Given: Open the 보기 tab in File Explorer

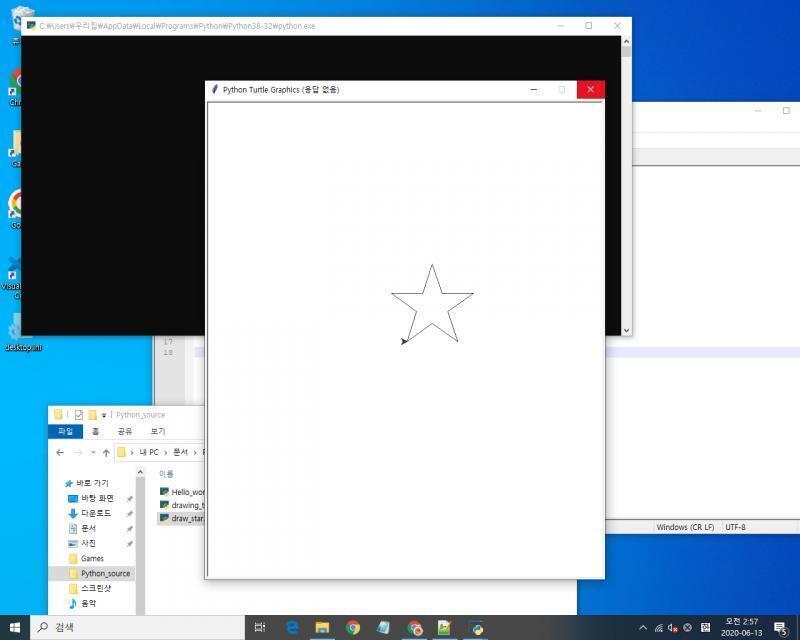Looking at the screenshot, I should point(158,431).
